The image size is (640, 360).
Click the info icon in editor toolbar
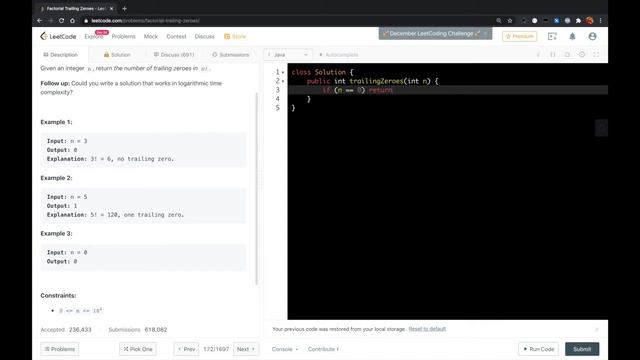538,54
